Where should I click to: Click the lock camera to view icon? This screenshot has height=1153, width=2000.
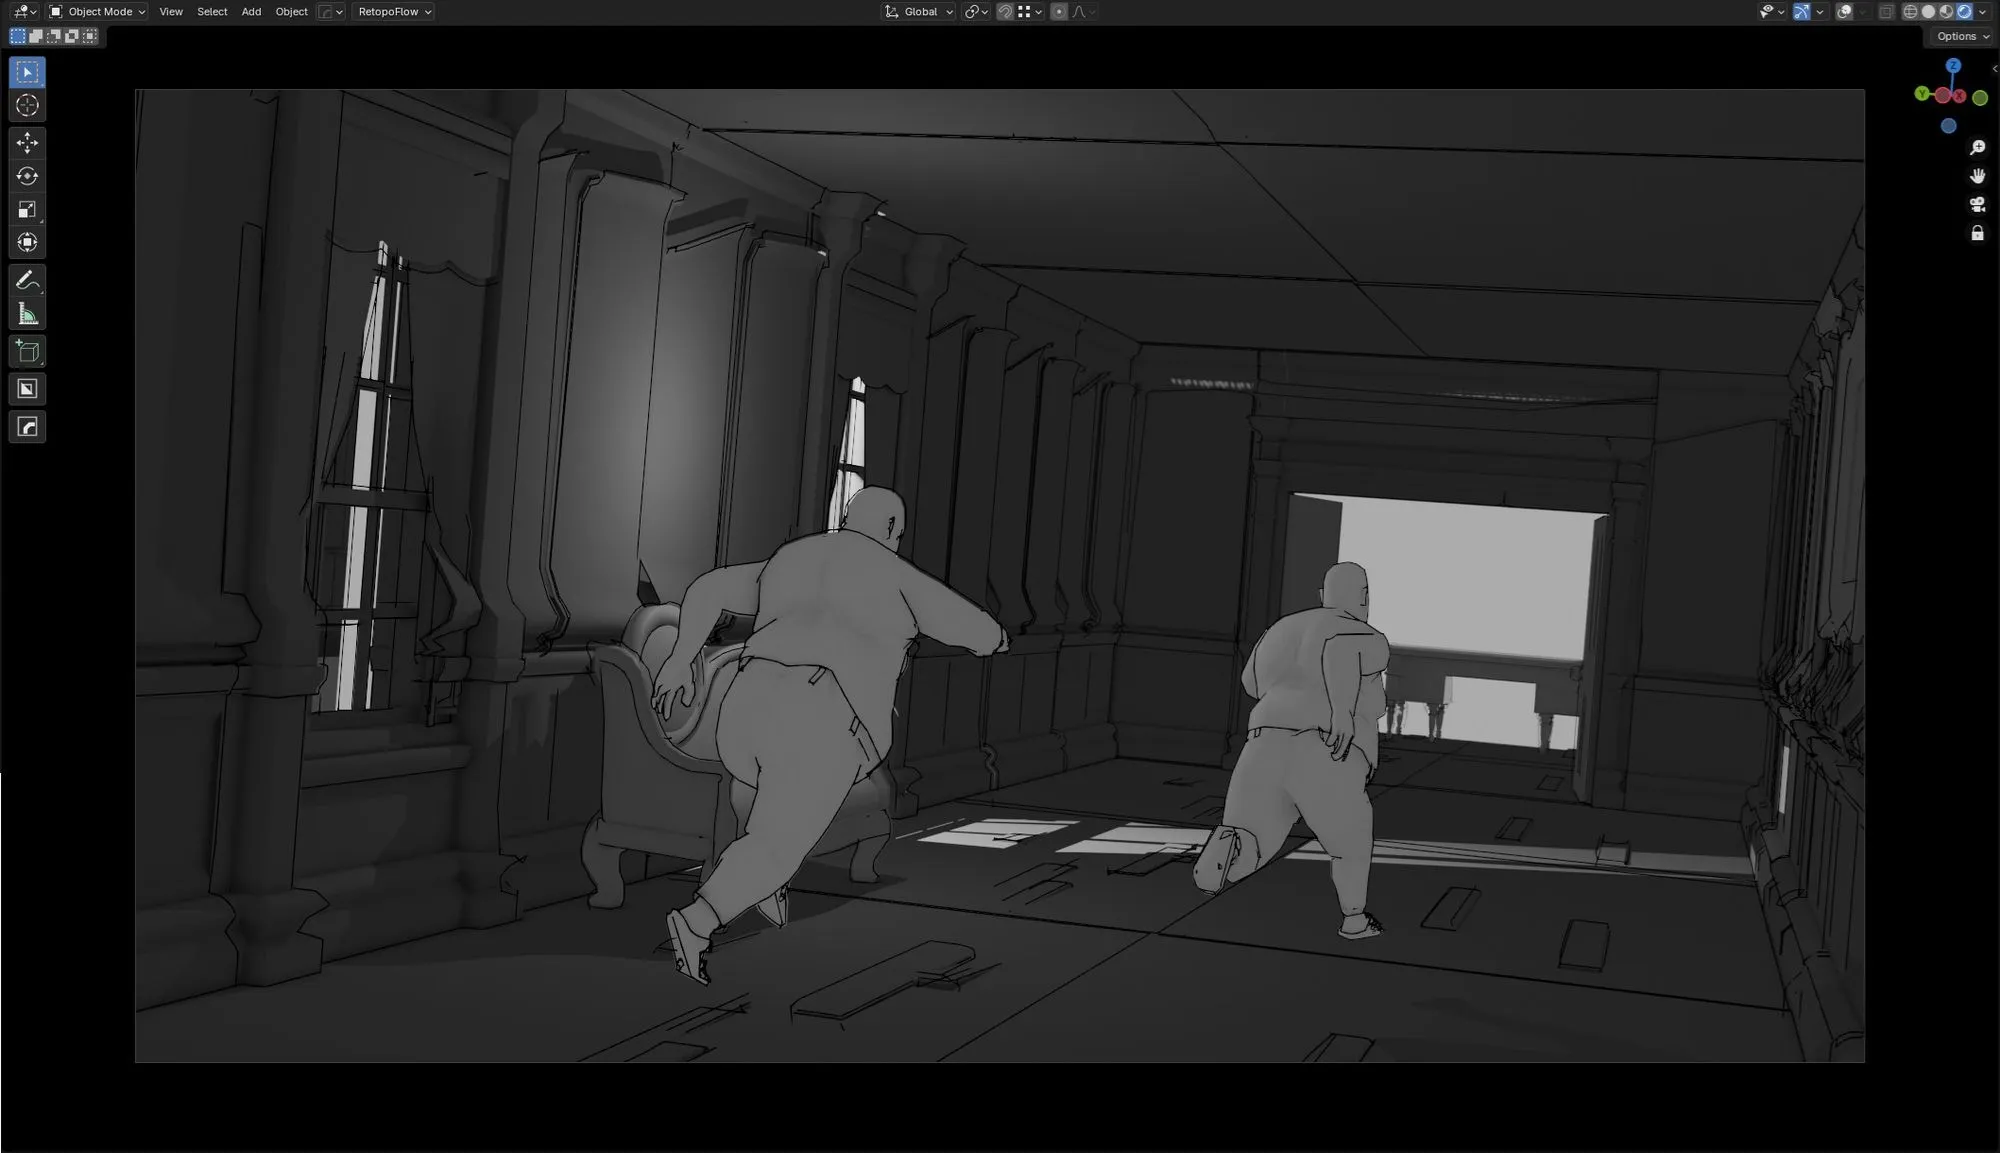1977,233
